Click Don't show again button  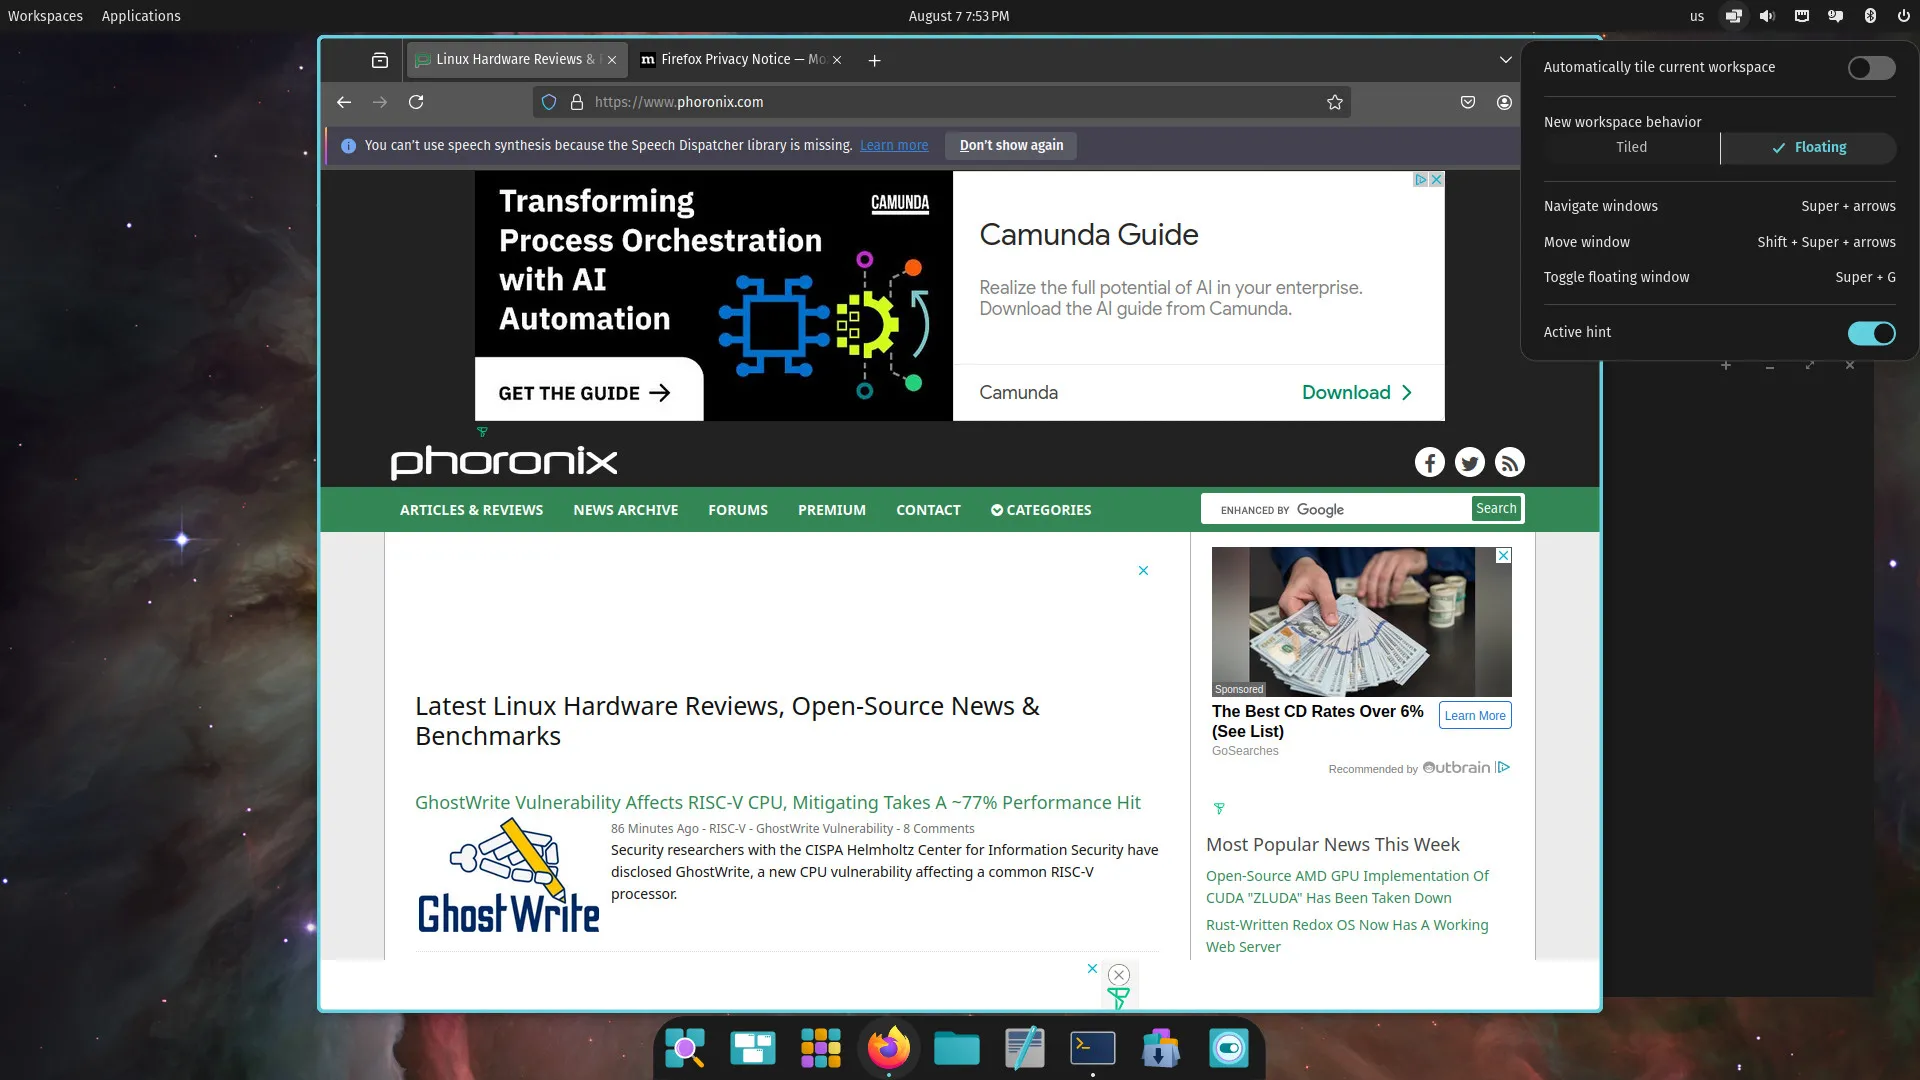coord(1011,146)
